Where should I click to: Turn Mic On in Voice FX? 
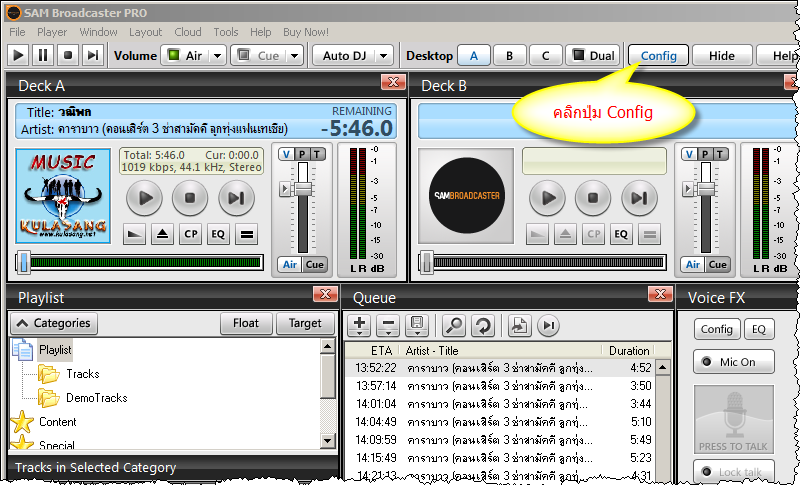click(734, 362)
